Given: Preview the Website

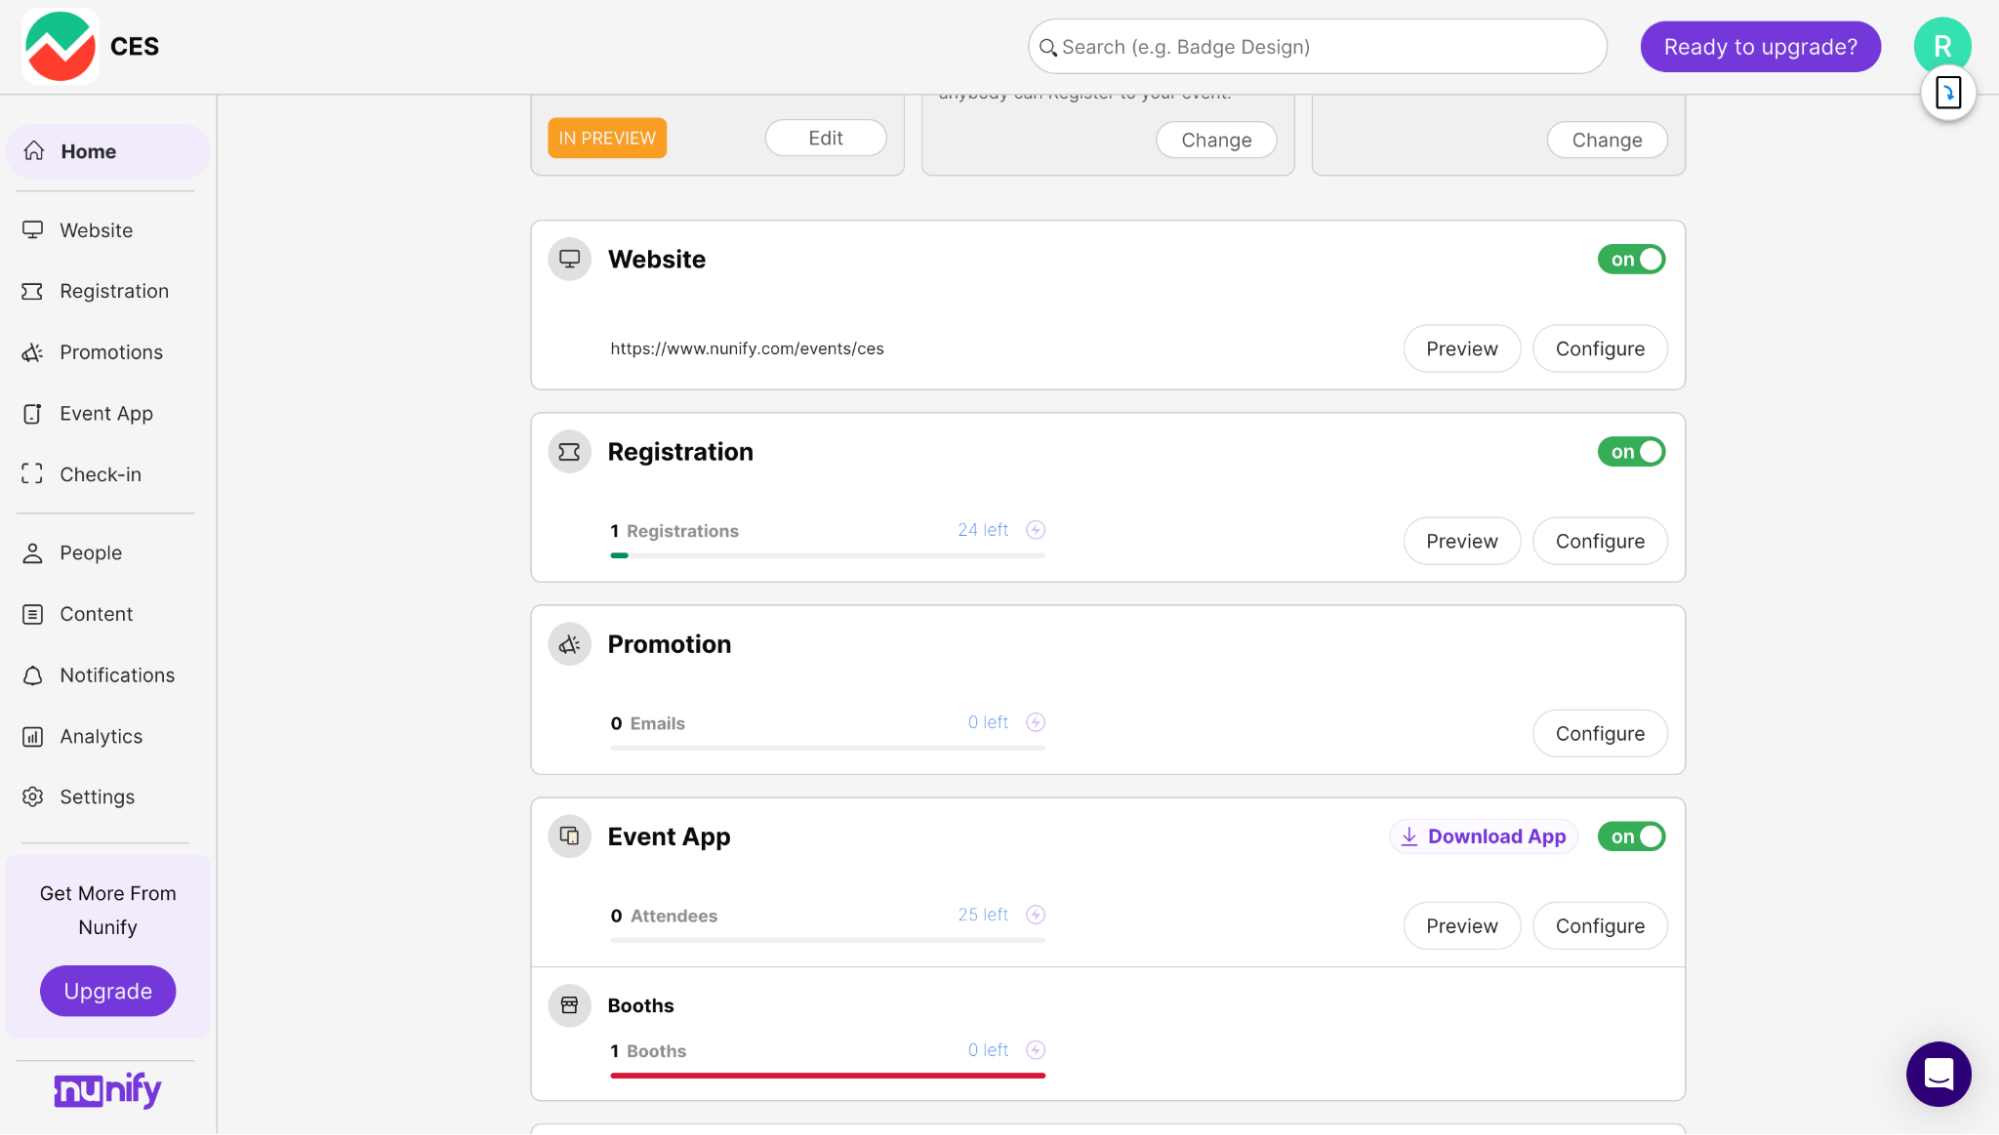Looking at the screenshot, I should coord(1461,349).
